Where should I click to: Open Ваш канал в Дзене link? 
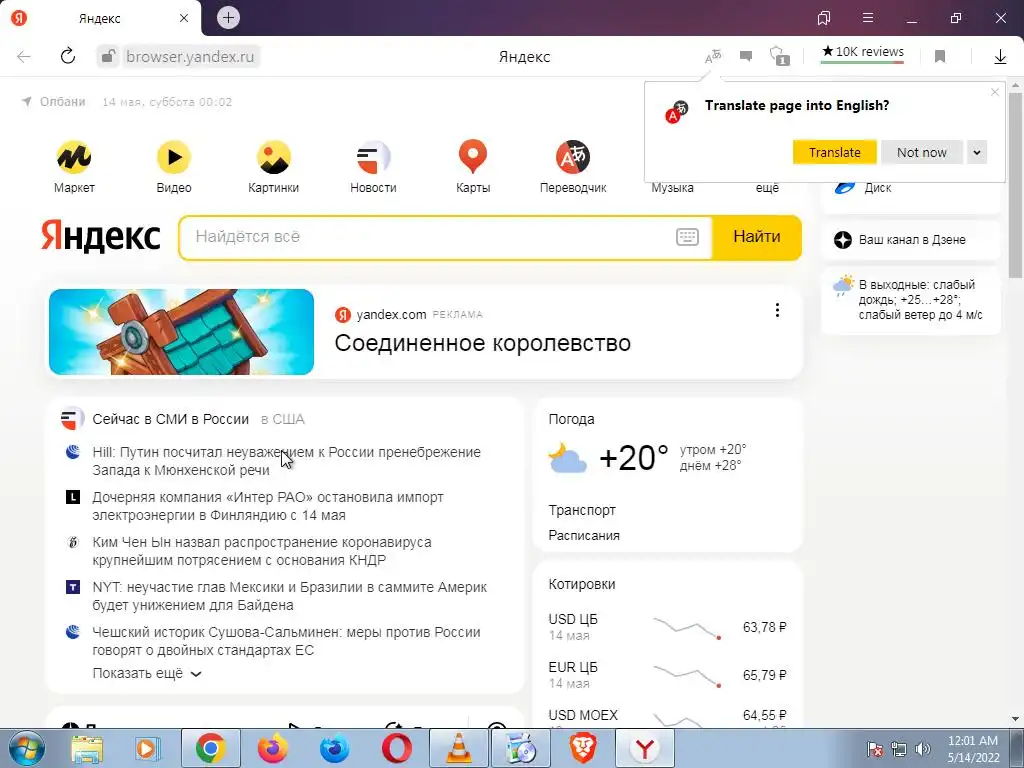[911, 240]
